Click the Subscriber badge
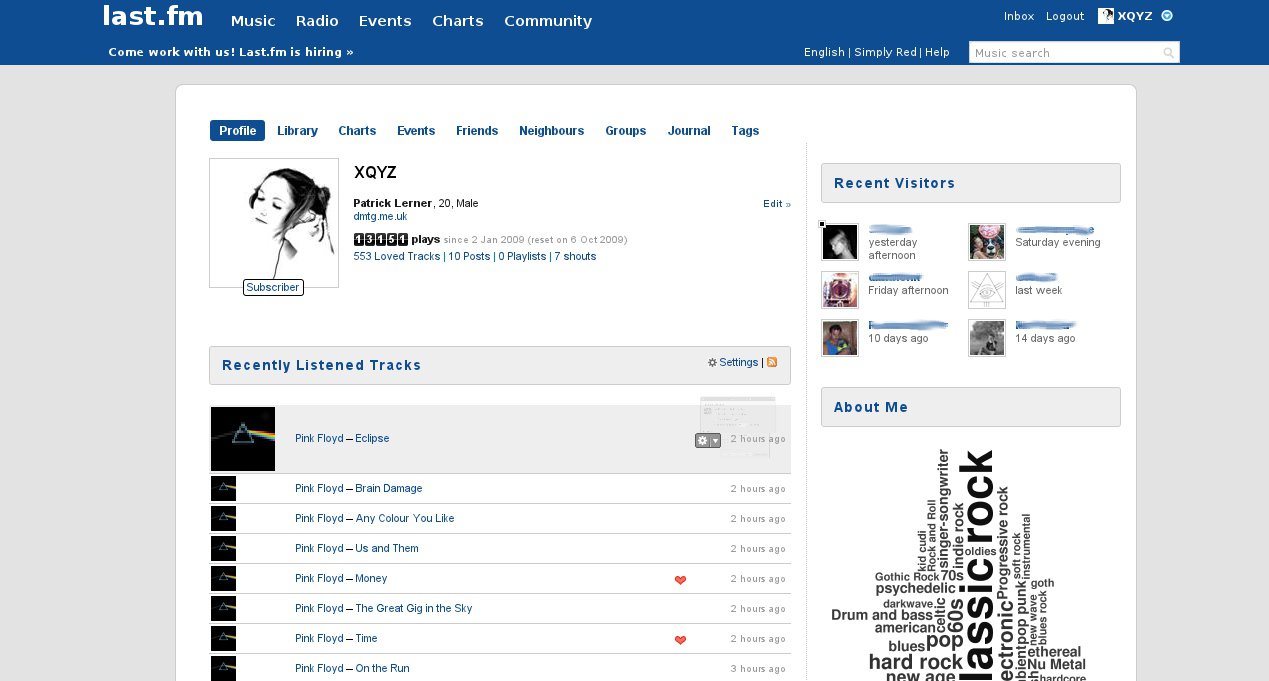1269x681 pixels. (273, 287)
